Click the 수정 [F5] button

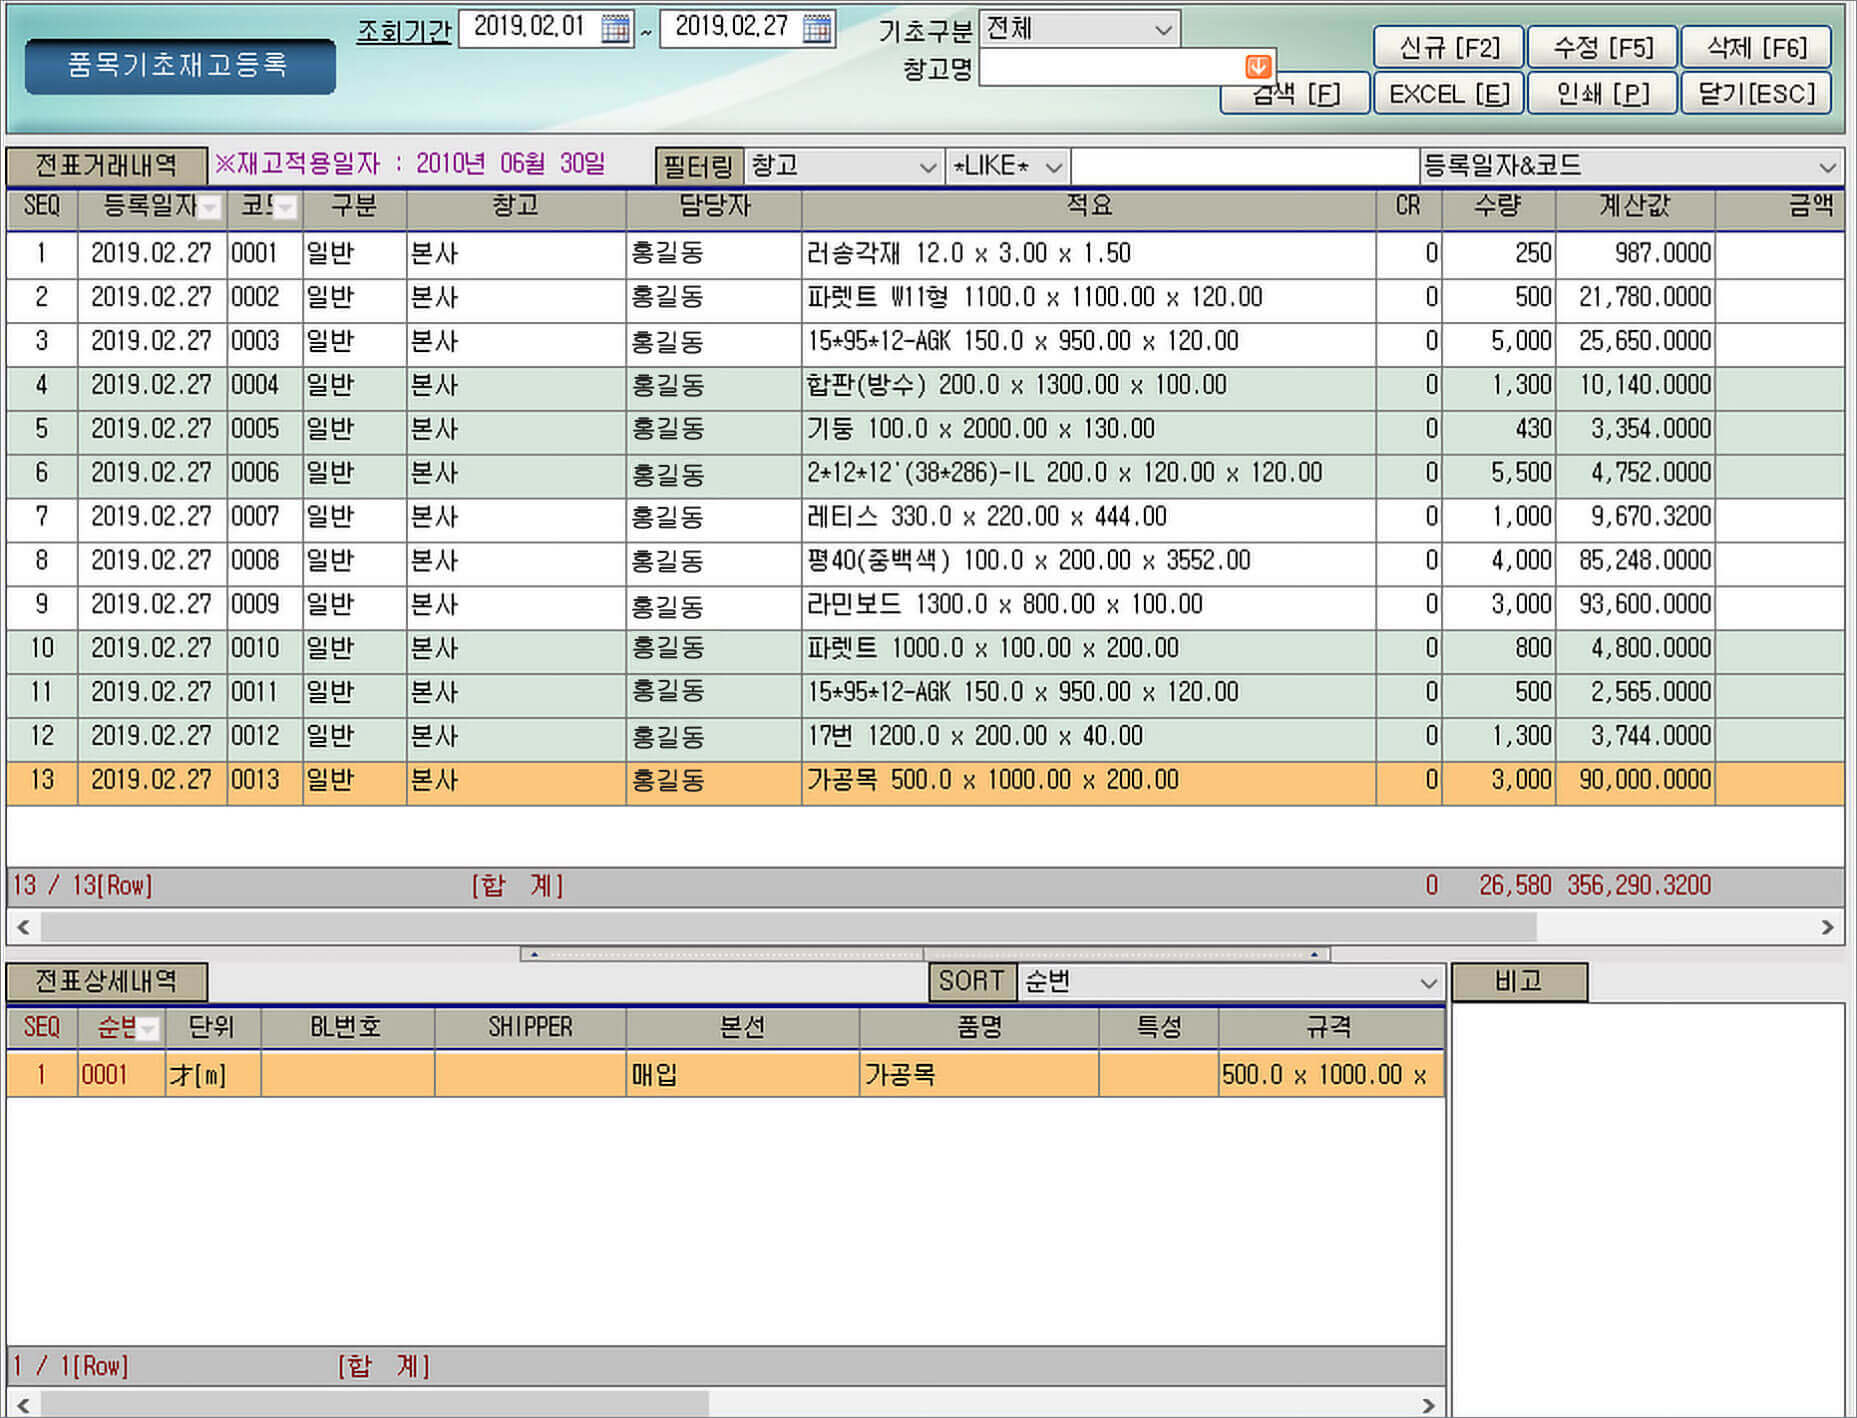[1602, 47]
